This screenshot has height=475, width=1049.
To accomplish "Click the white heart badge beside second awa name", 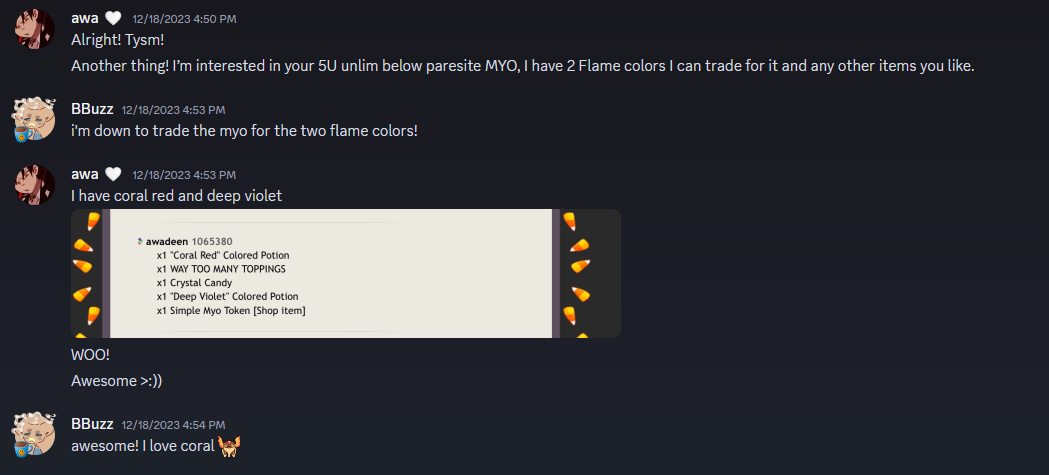I will 113,175.
